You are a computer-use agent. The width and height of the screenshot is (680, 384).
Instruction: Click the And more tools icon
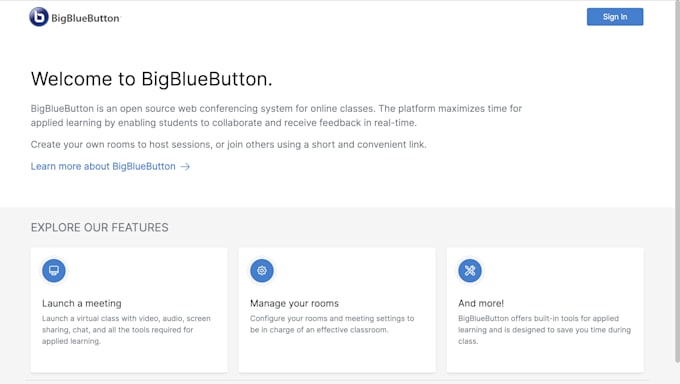tap(470, 270)
